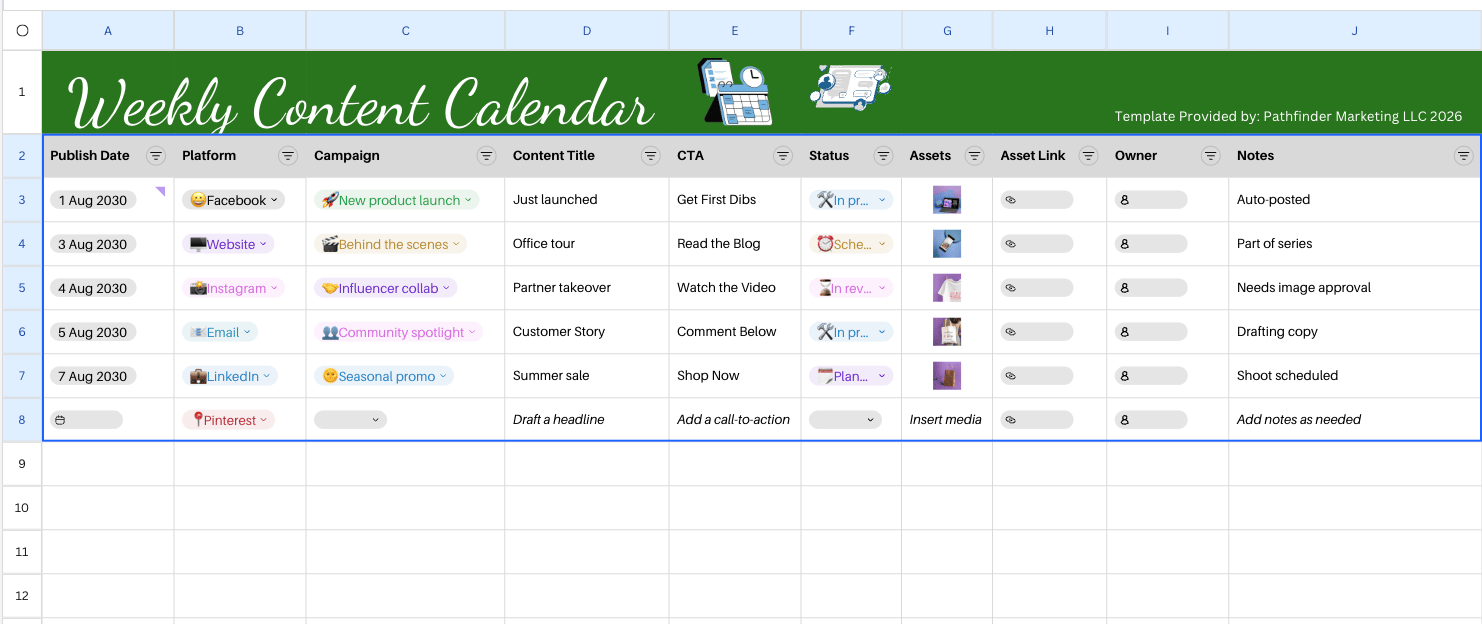Viewport: 1482px width, 624px height.
Task: Open the Campaign column filter icon
Action: (x=487, y=156)
